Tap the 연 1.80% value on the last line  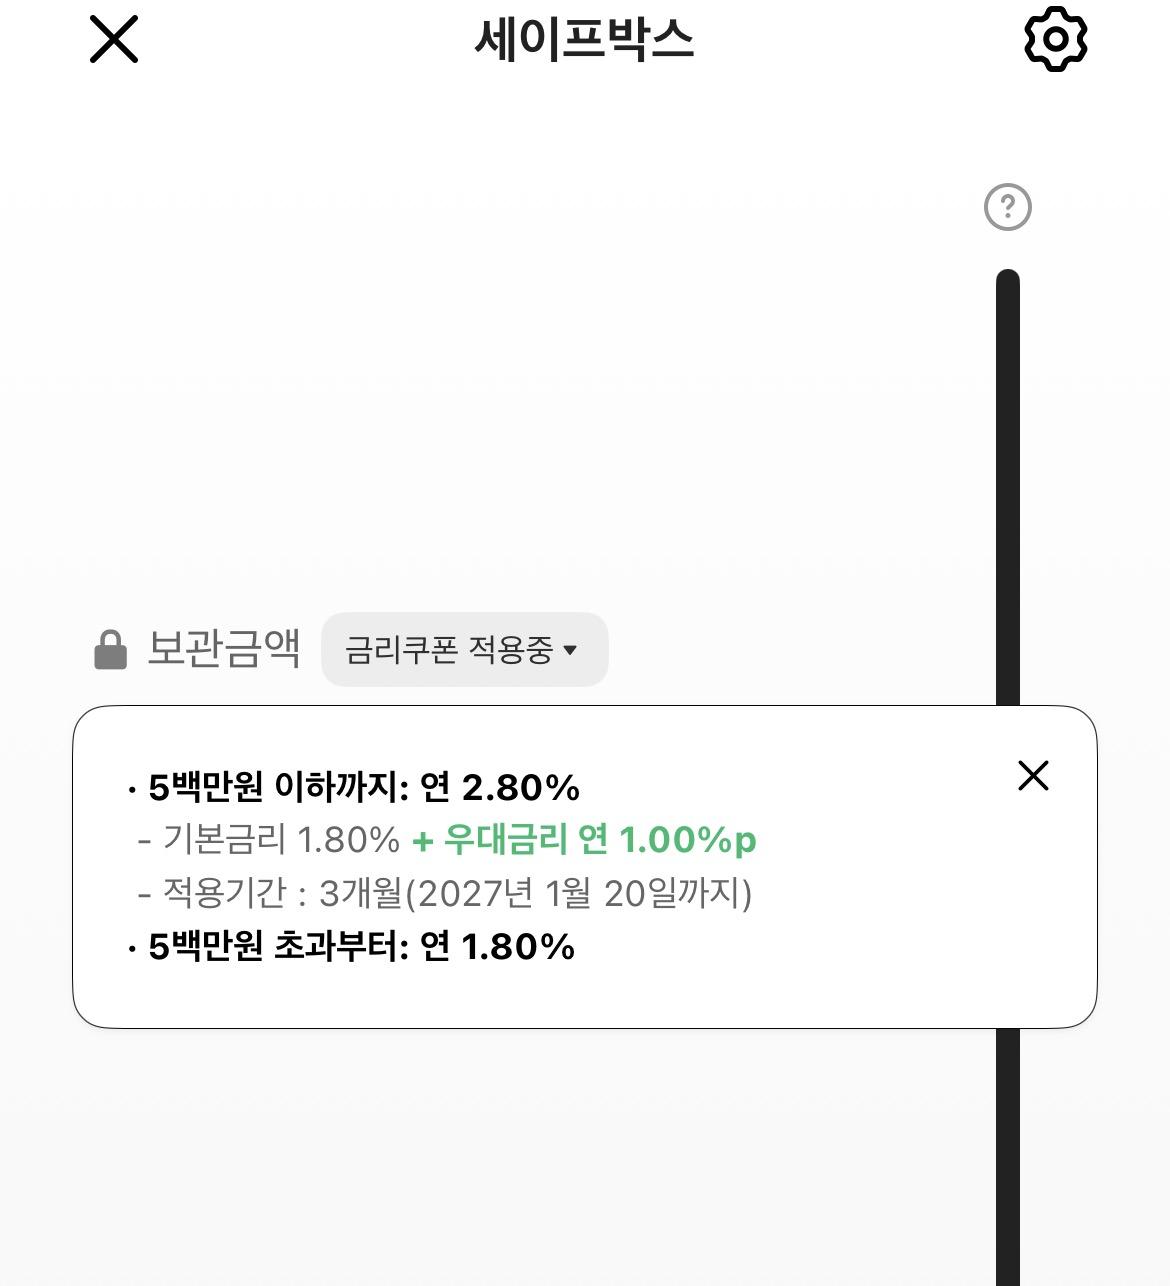click(x=498, y=946)
